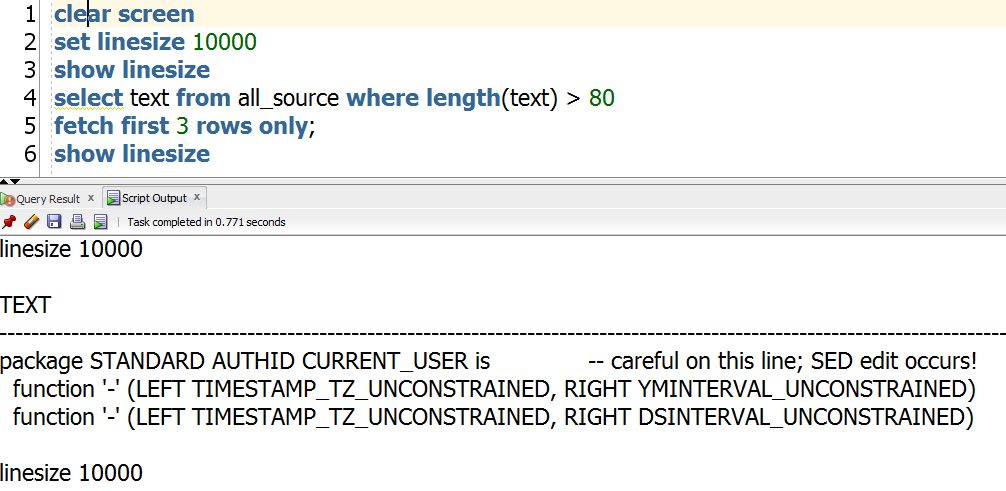Screen dimensions: 1006x491
Task: Collapse editor with the up arrow splitter
Action: pyautogui.click(x=4, y=182)
